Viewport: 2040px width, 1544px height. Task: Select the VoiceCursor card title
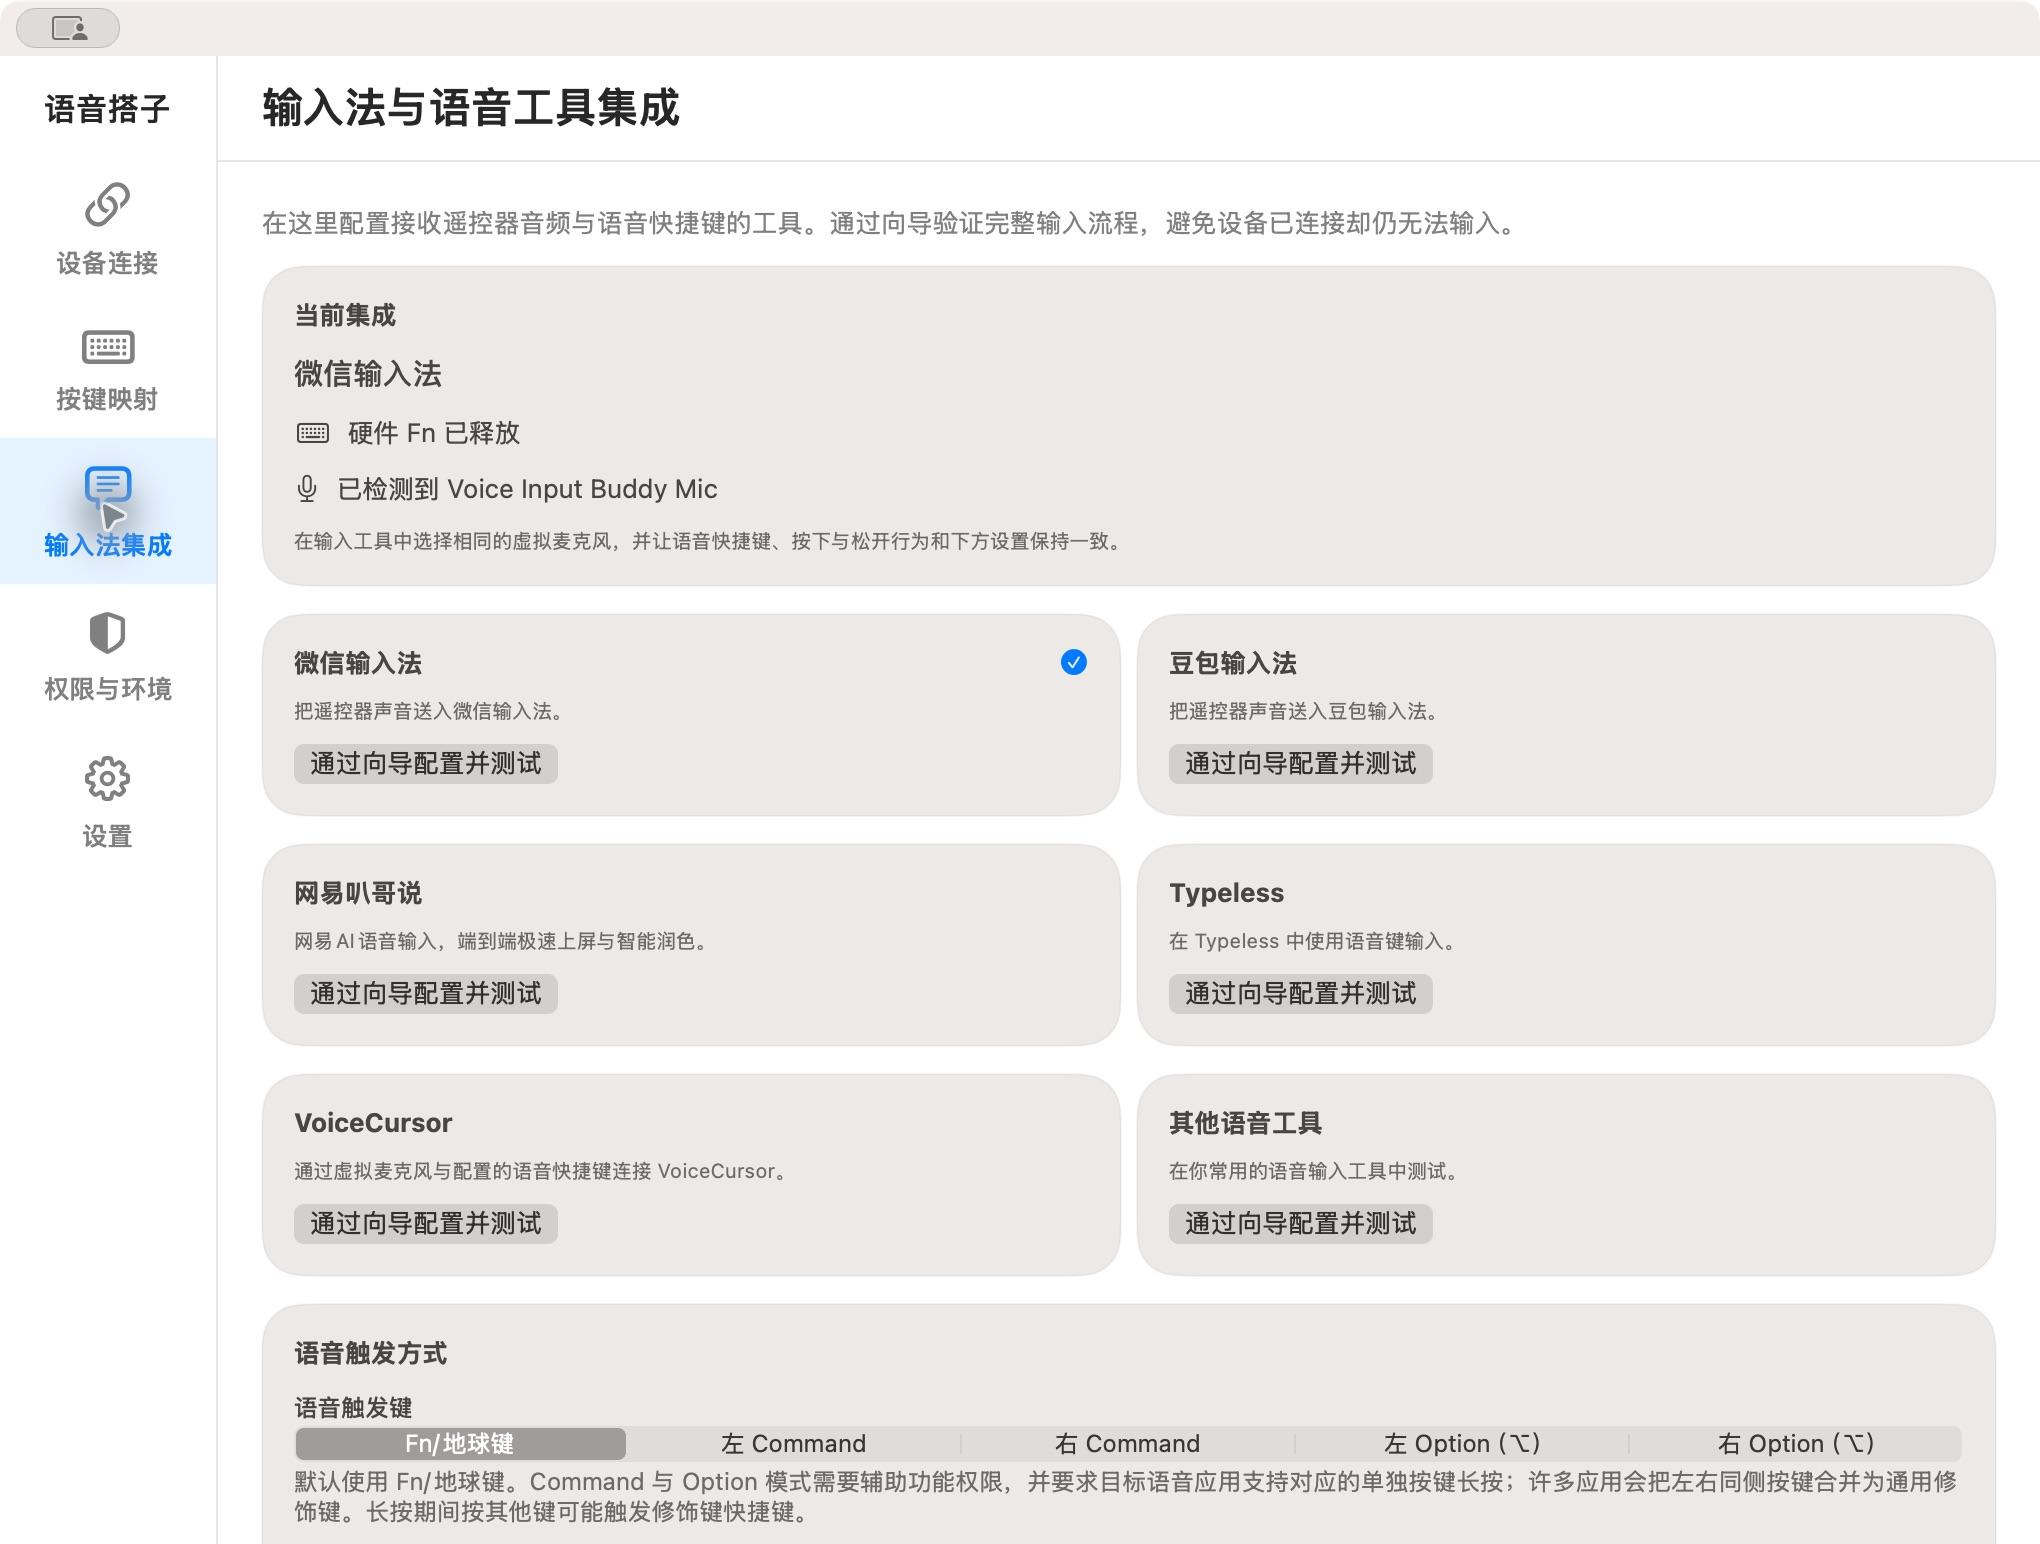373,1123
